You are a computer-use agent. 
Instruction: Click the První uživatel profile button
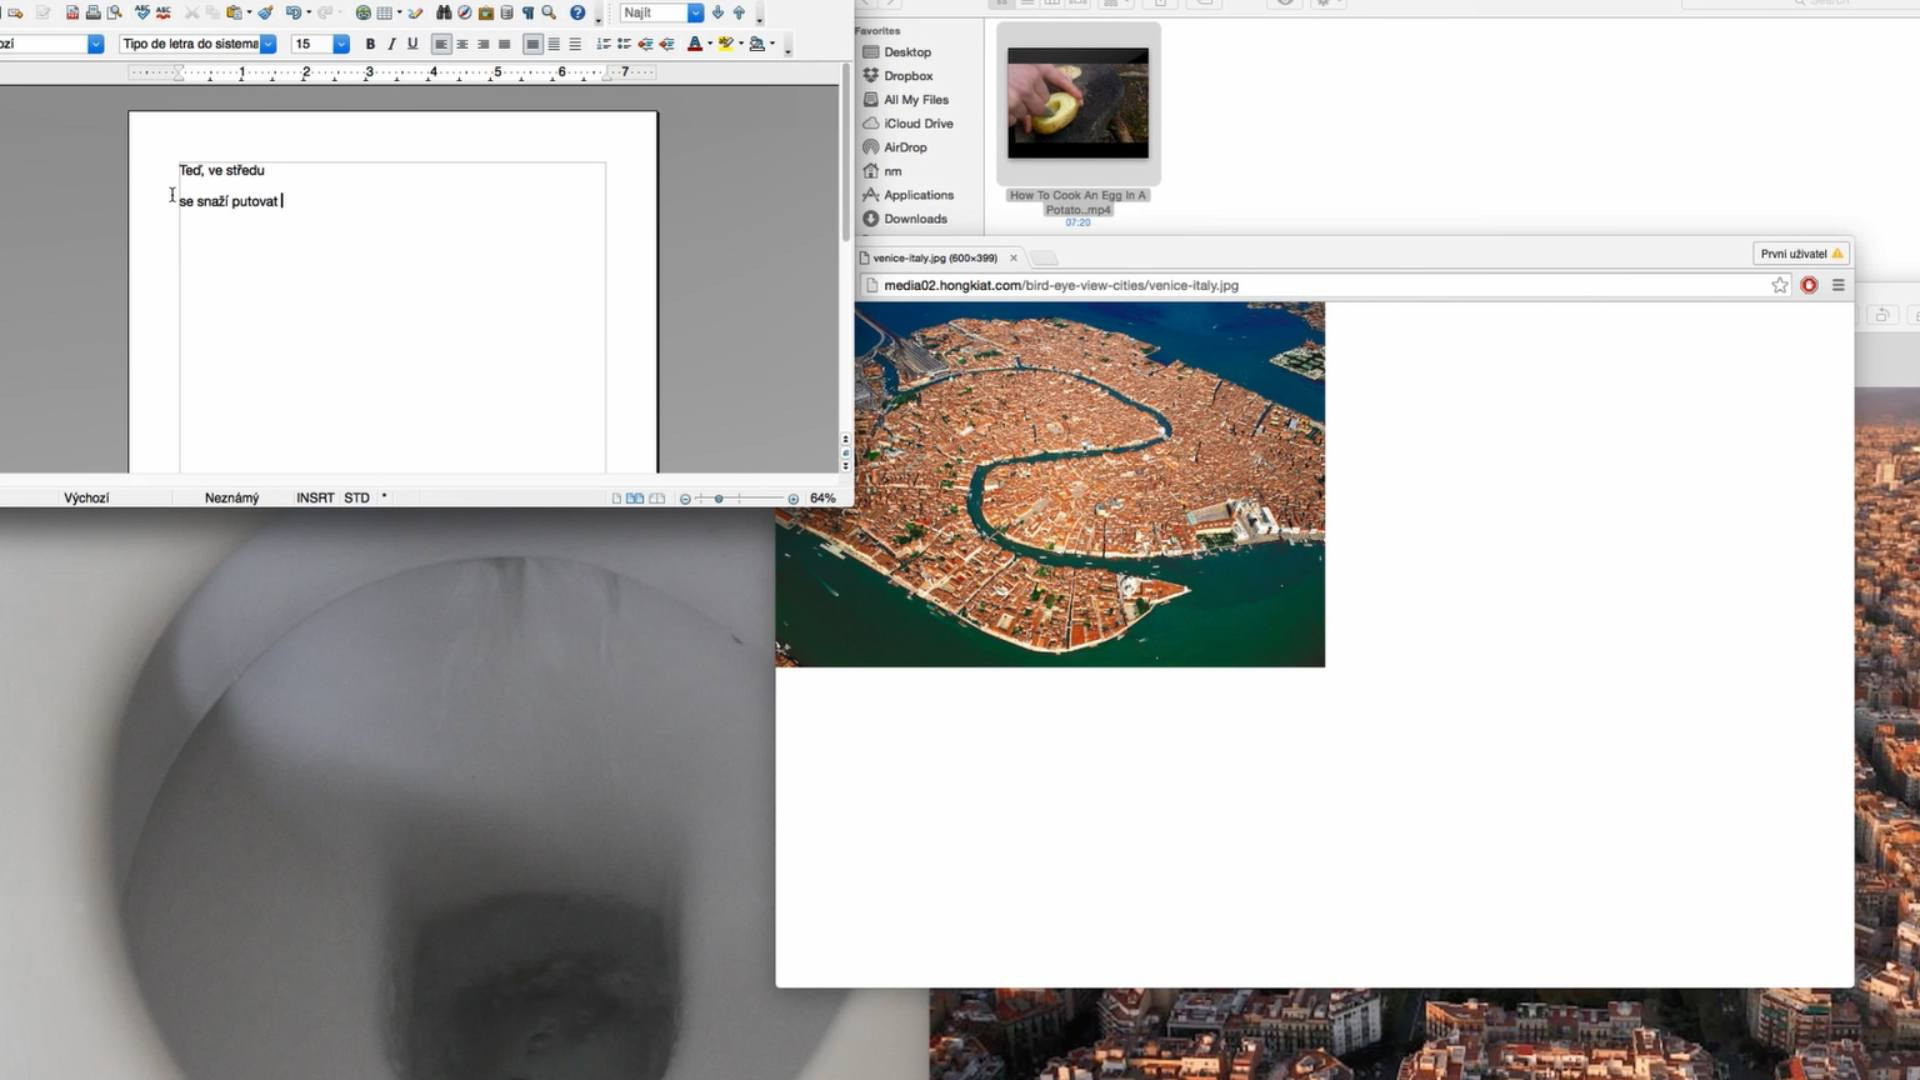pos(1800,254)
